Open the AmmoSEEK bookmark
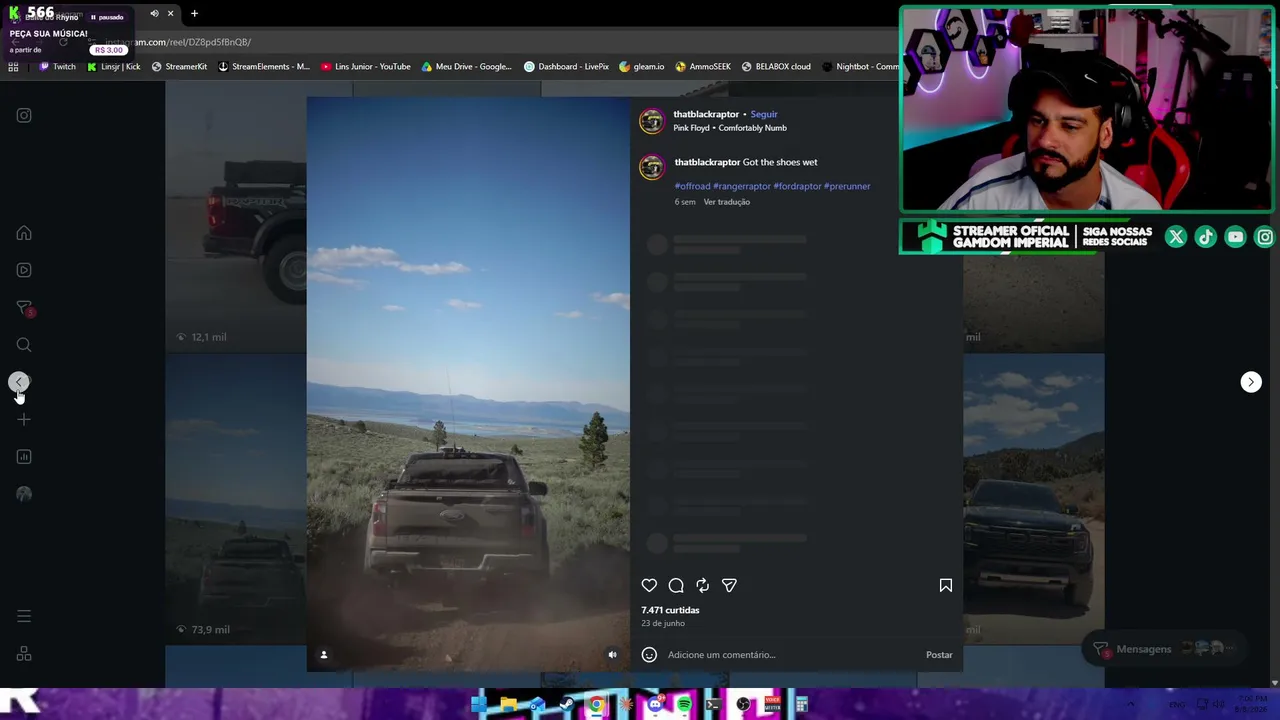 pos(703,67)
